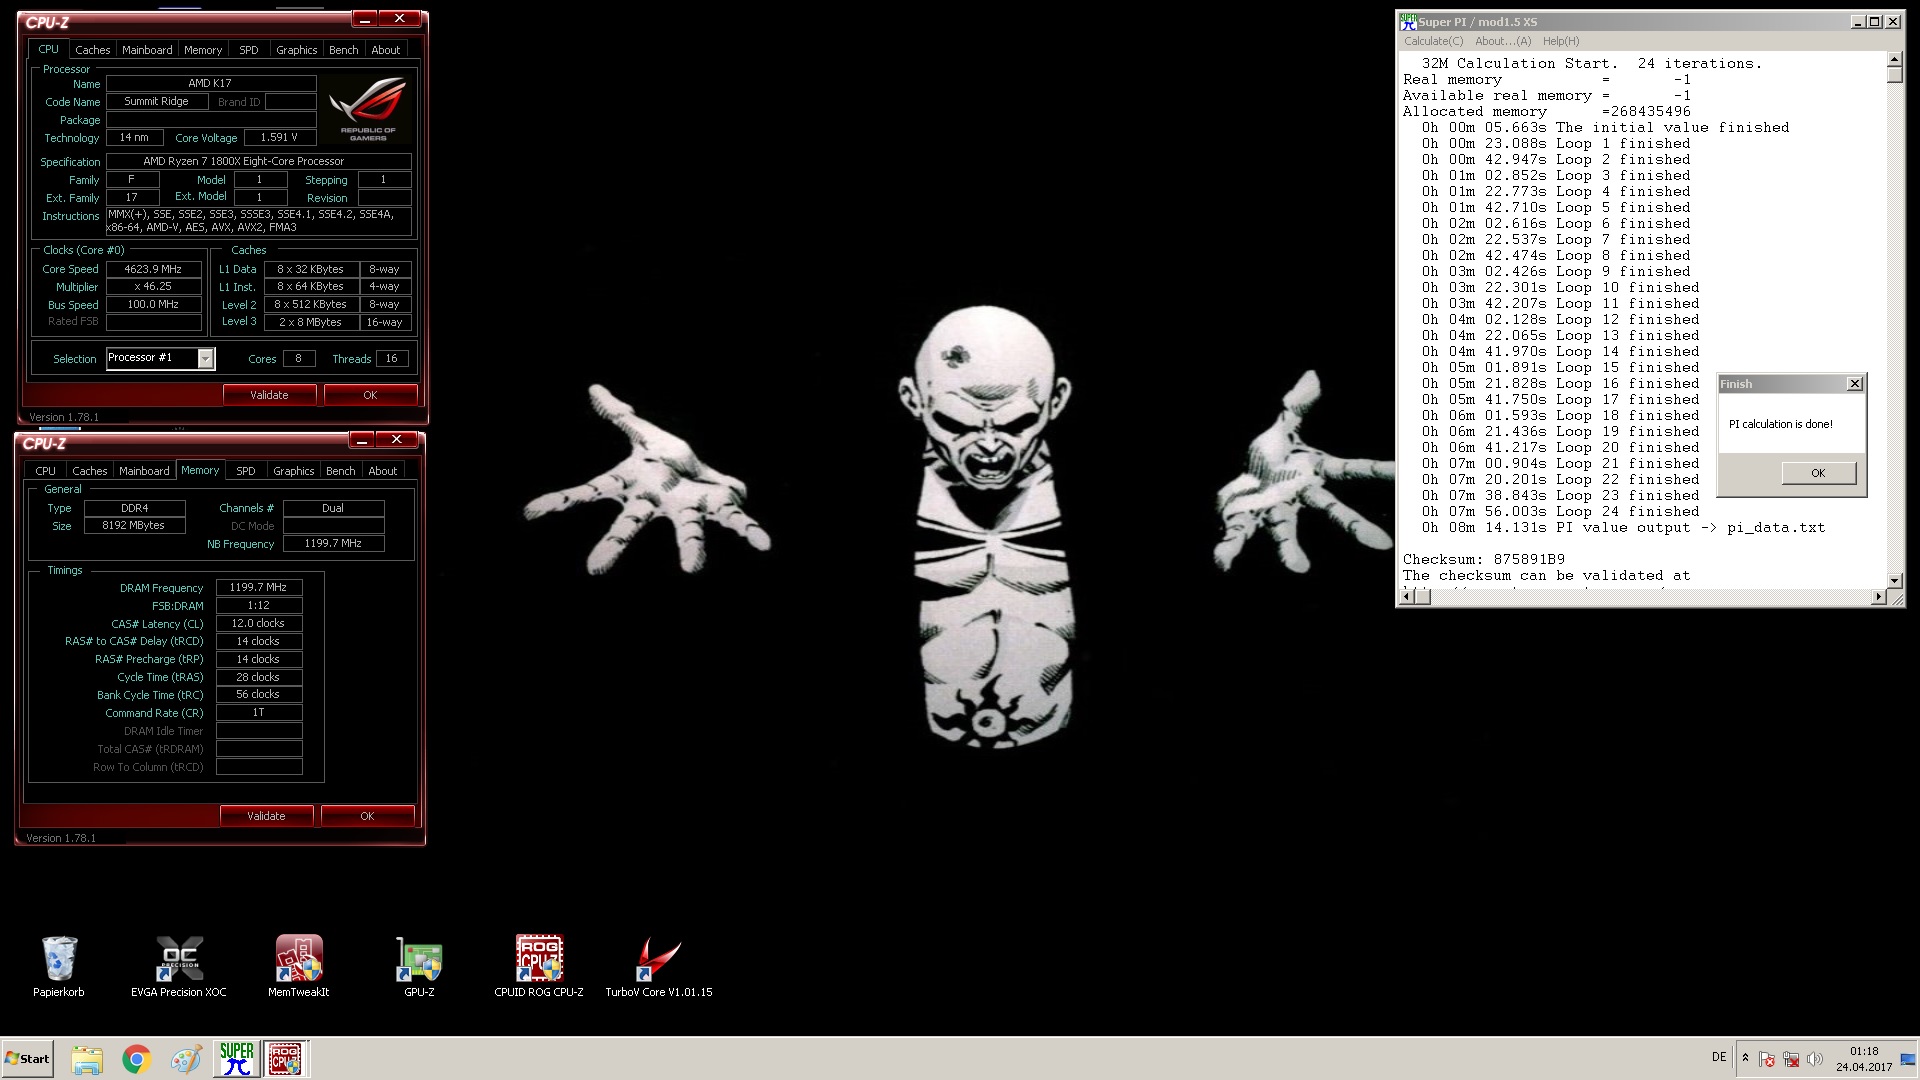Select SPD tab in lower CPU-Z window
The width and height of the screenshot is (1920, 1080).
coord(246,471)
